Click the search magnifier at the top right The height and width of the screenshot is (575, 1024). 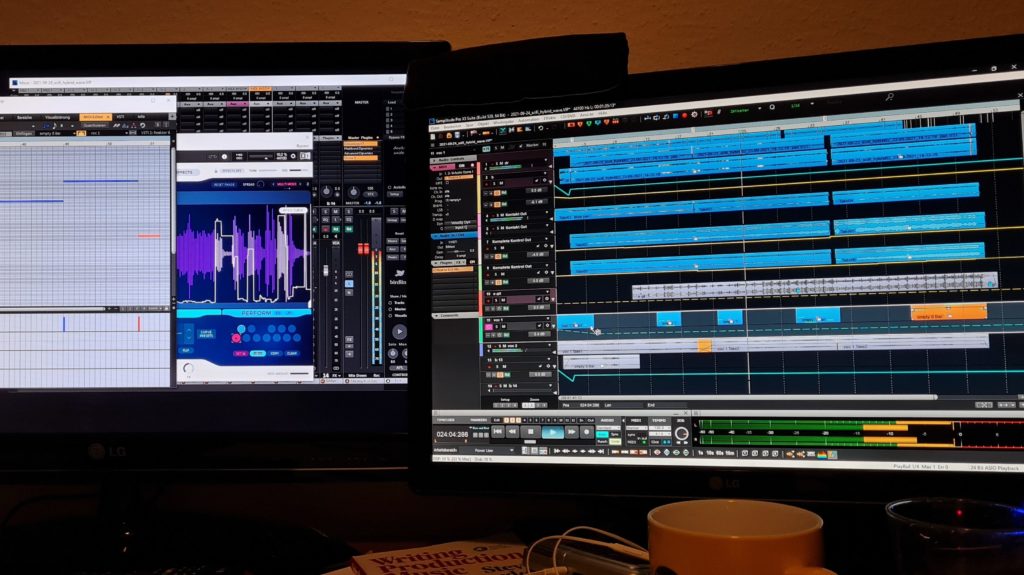pyautogui.click(x=889, y=96)
